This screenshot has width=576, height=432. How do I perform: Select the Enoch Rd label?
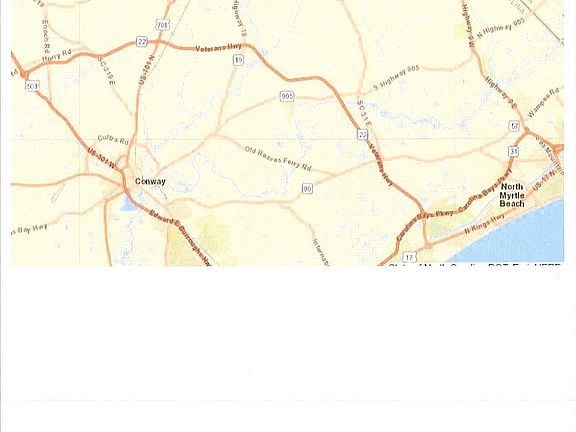[46, 36]
